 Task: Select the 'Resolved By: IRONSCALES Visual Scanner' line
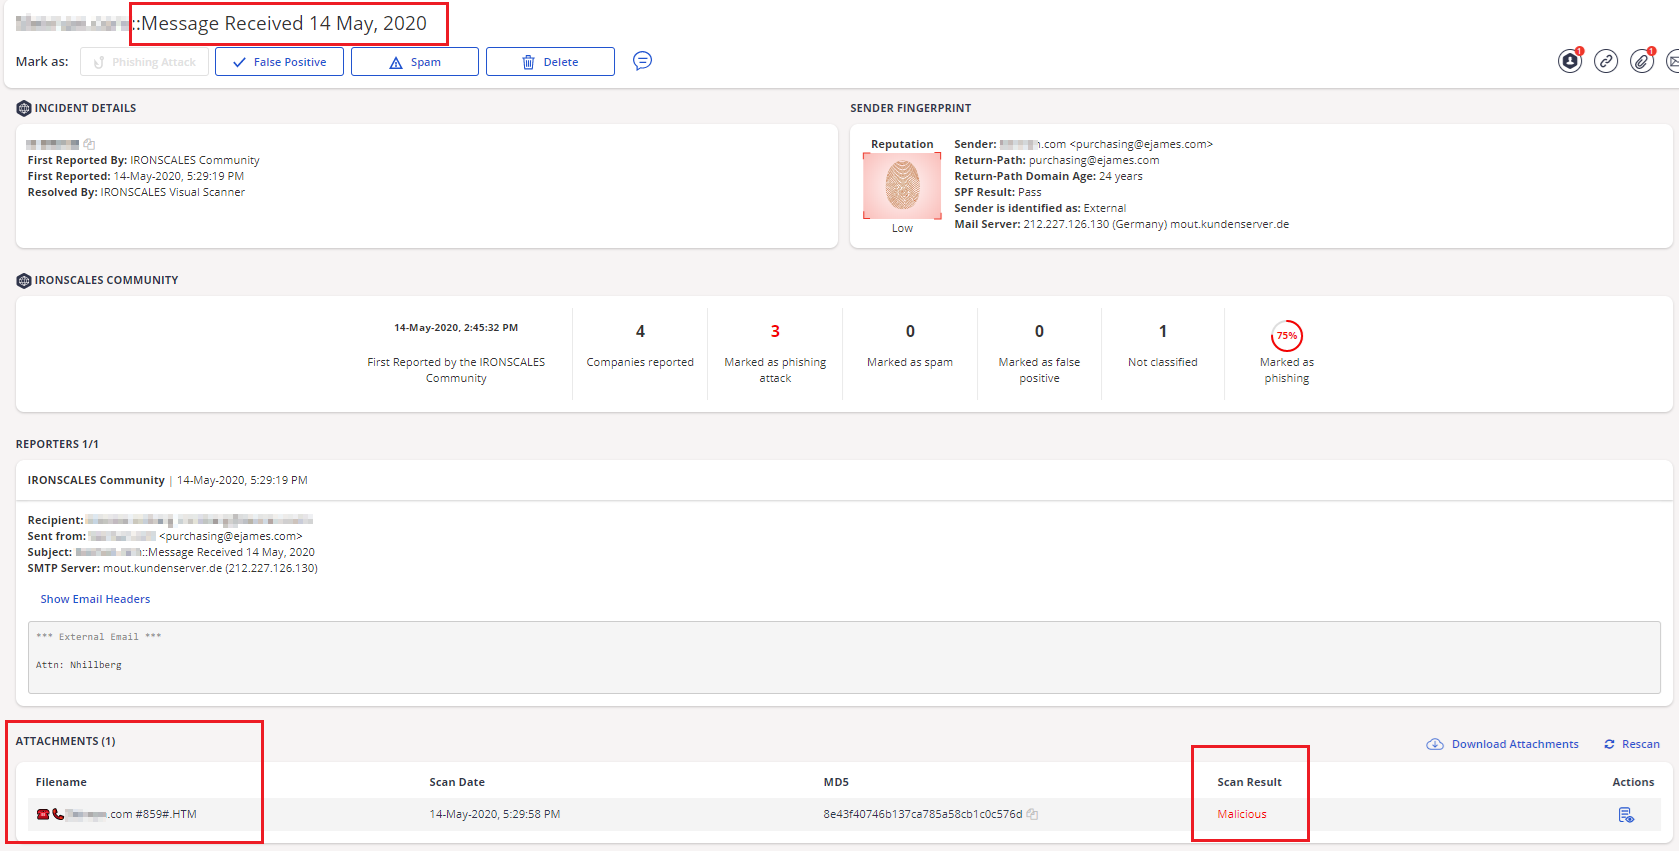point(136,192)
